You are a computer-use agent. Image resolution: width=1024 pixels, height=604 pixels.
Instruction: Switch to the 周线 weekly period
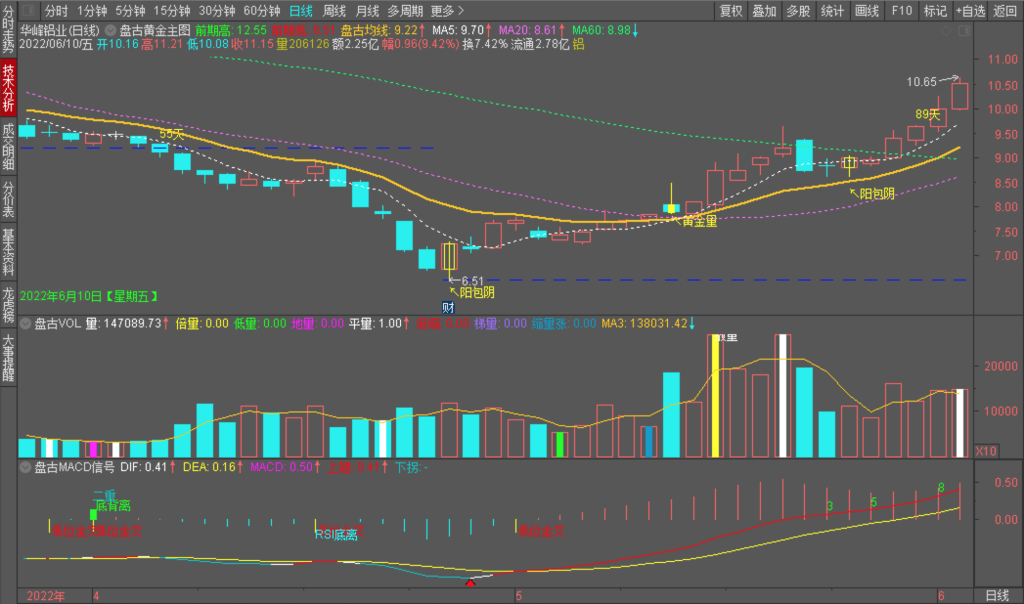pos(334,11)
